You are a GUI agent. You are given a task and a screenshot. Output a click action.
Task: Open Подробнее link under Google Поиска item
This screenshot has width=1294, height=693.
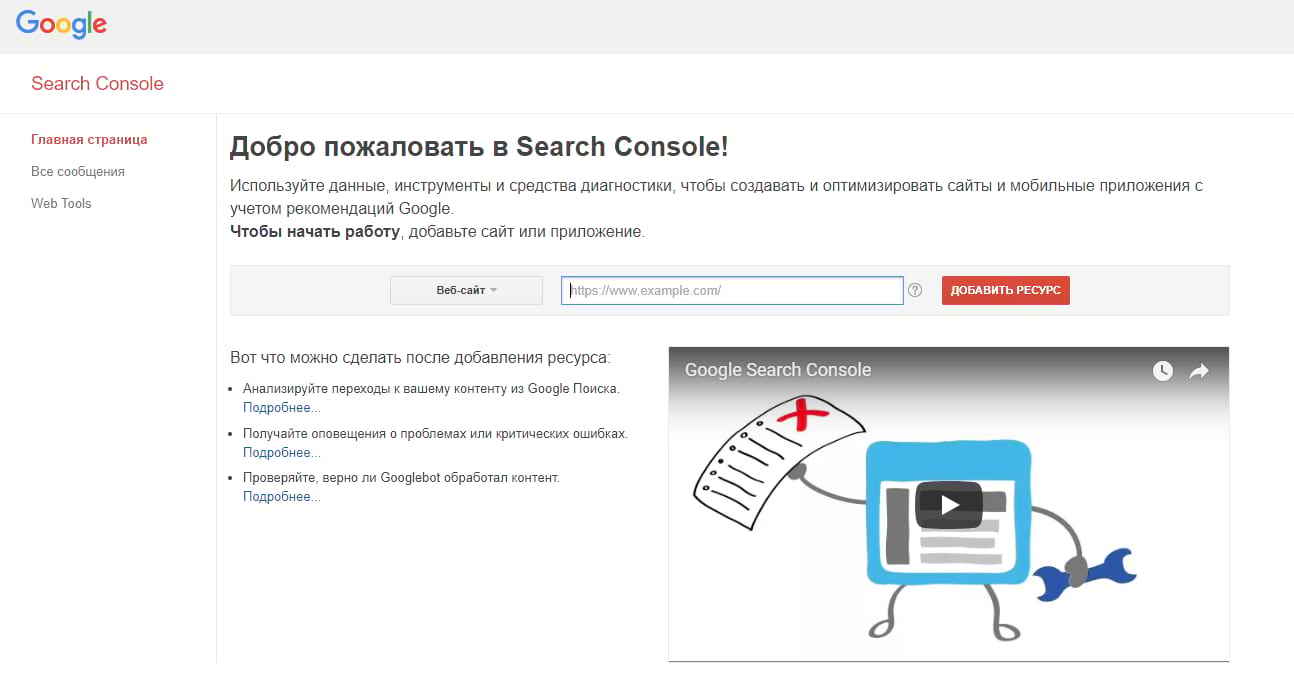[281, 408]
